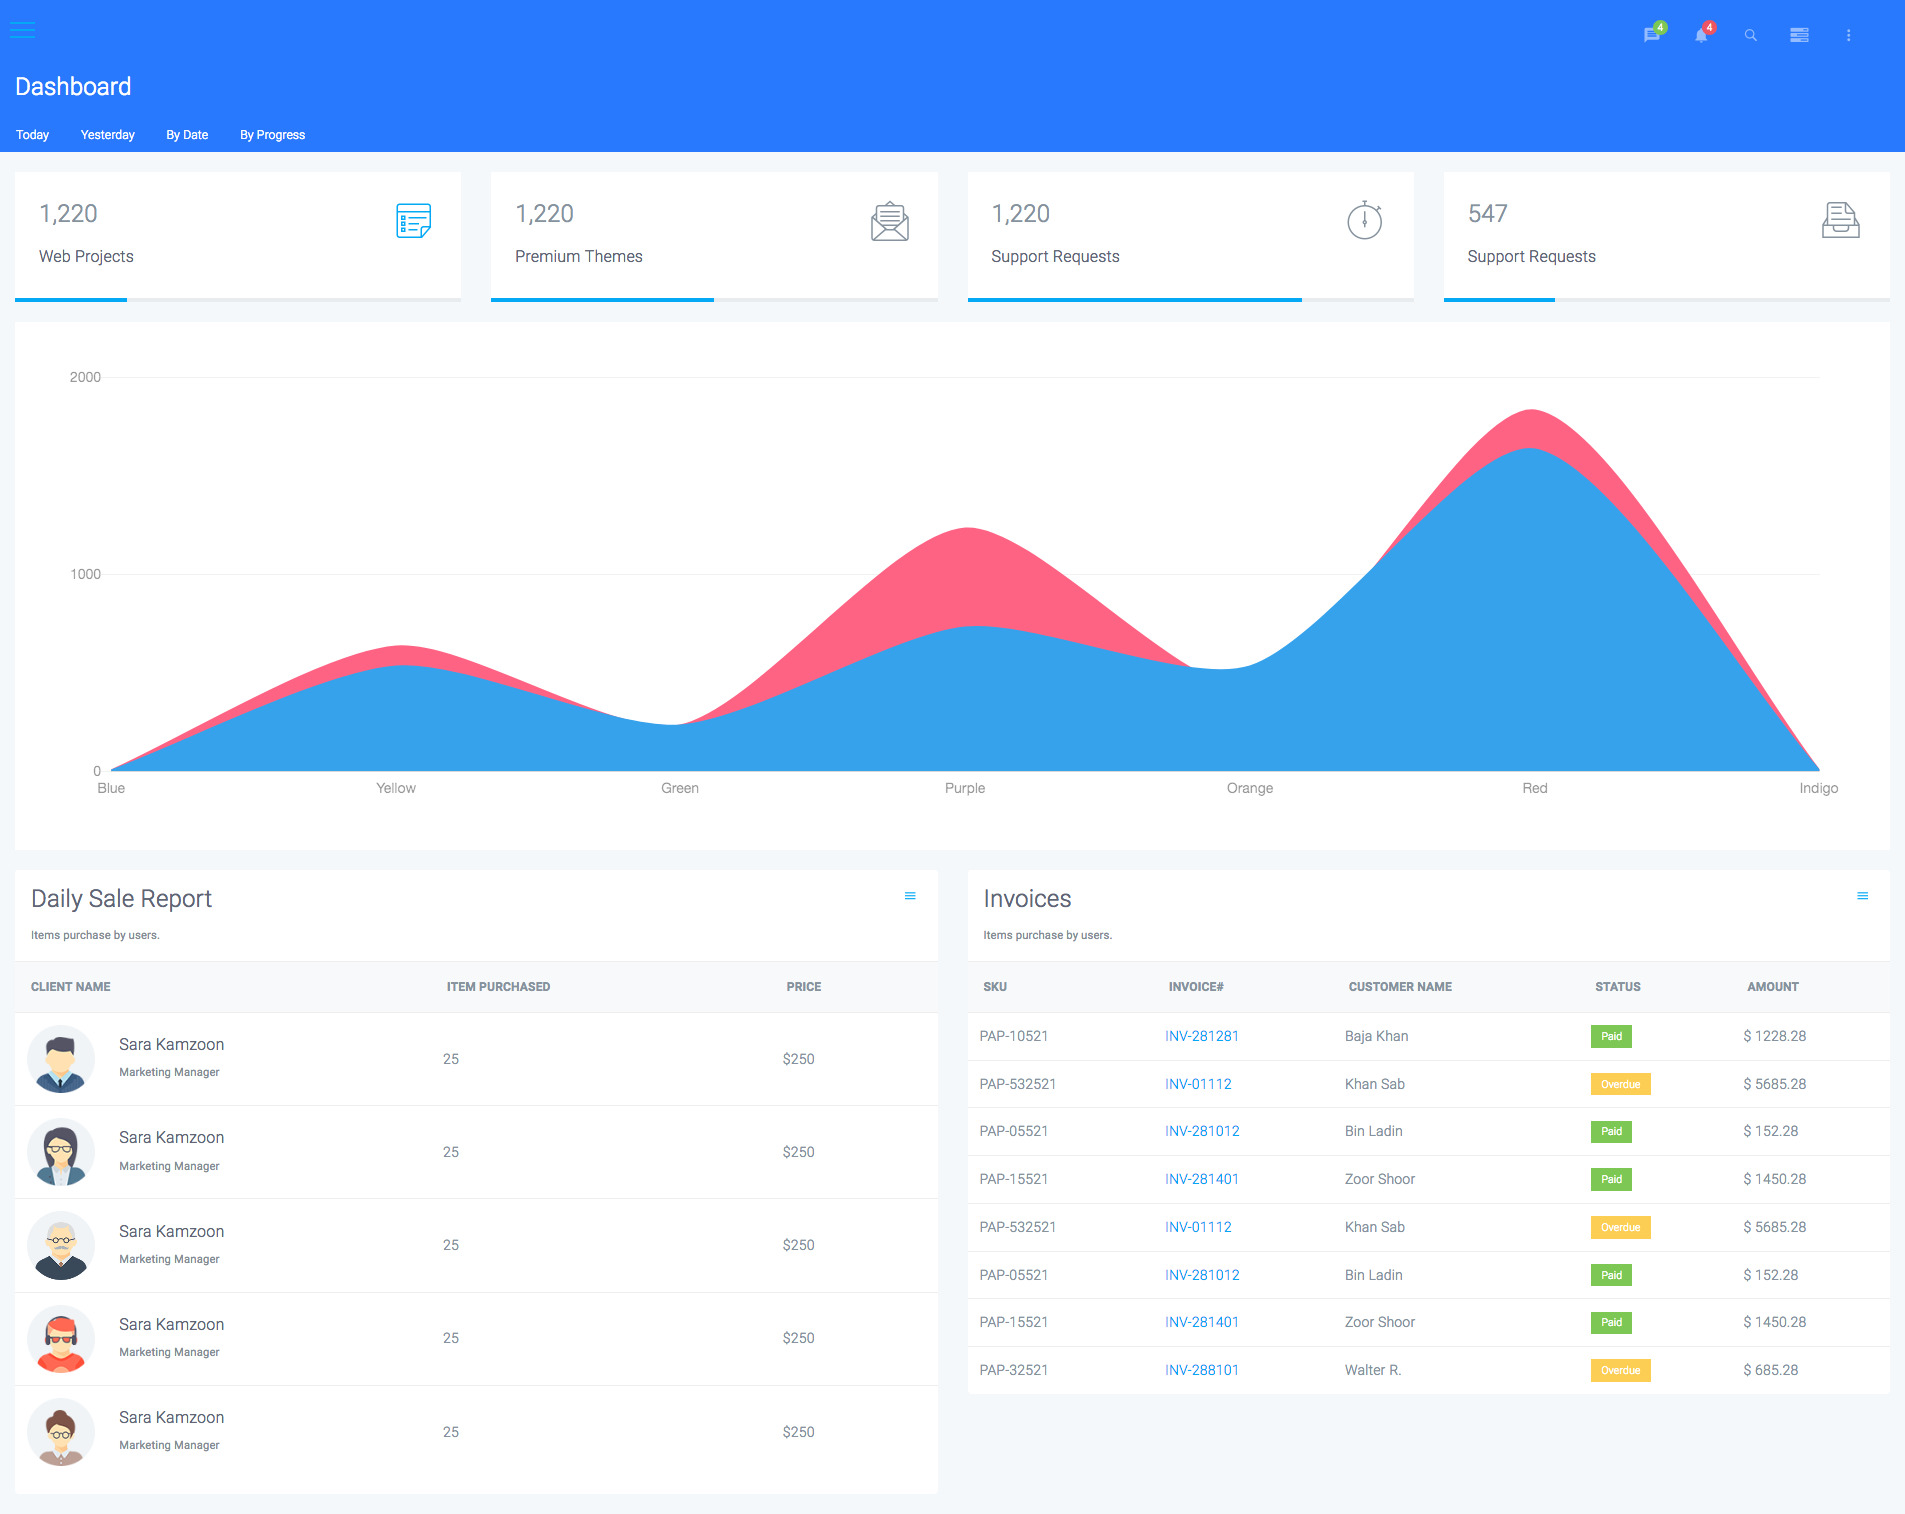This screenshot has width=1905, height=1514.
Task: Expand the Invoices panel options menu
Action: pyautogui.click(x=1862, y=896)
